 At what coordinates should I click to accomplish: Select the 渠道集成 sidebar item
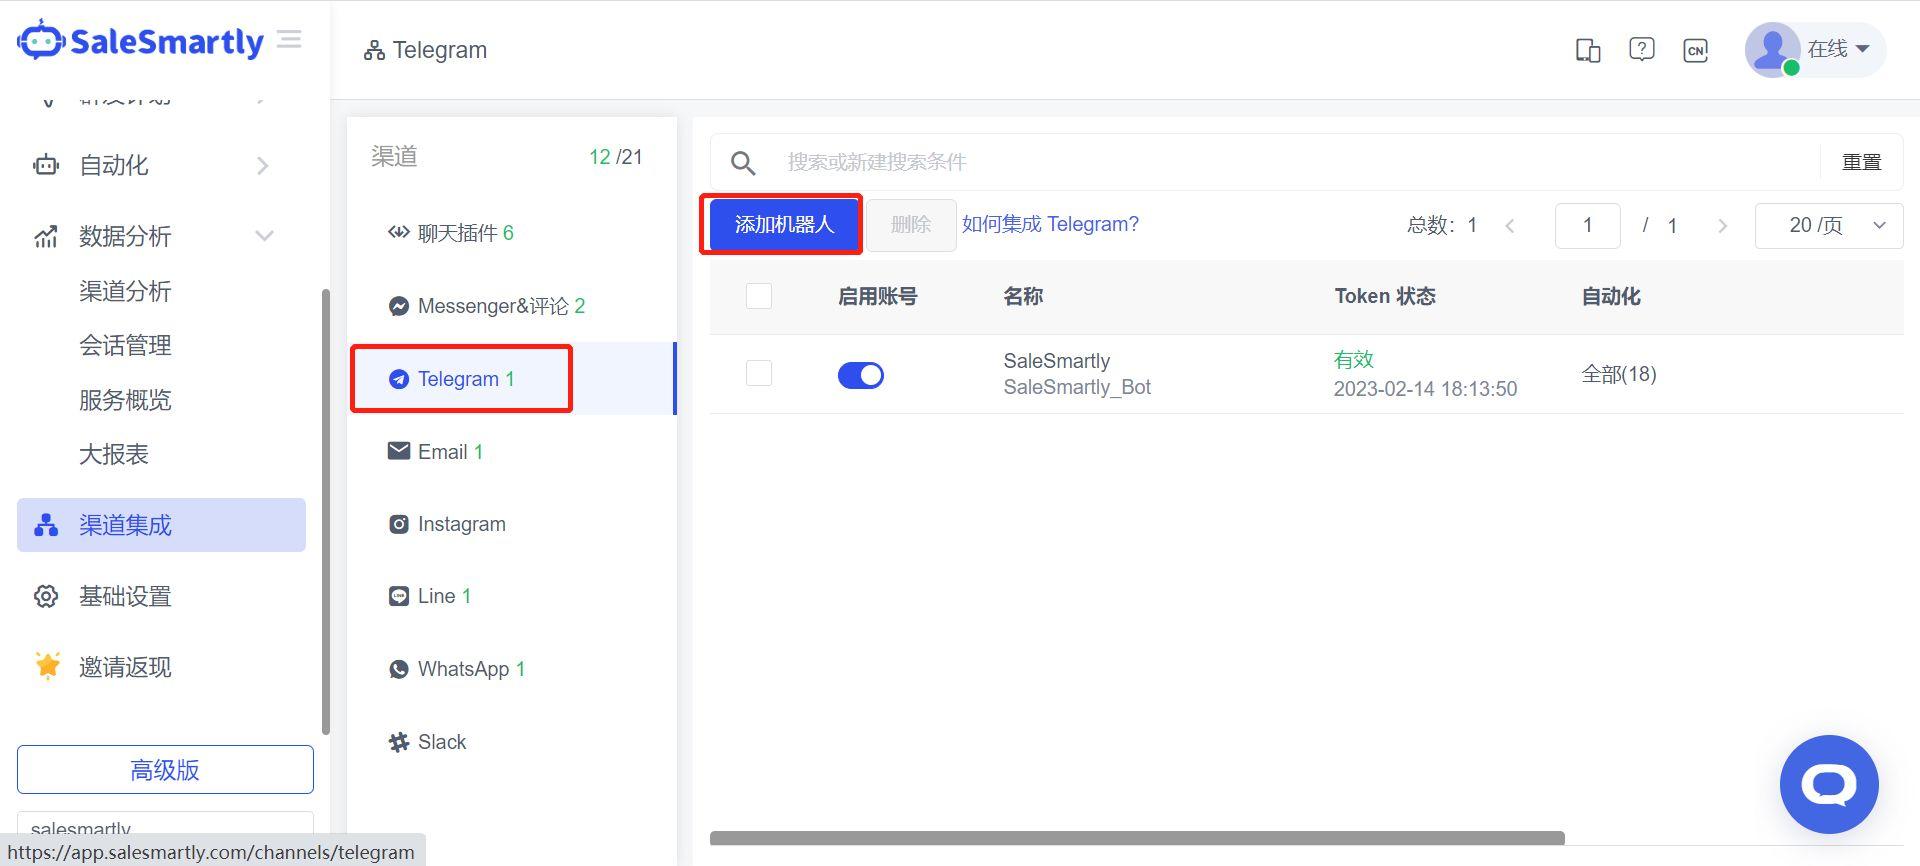[161, 525]
